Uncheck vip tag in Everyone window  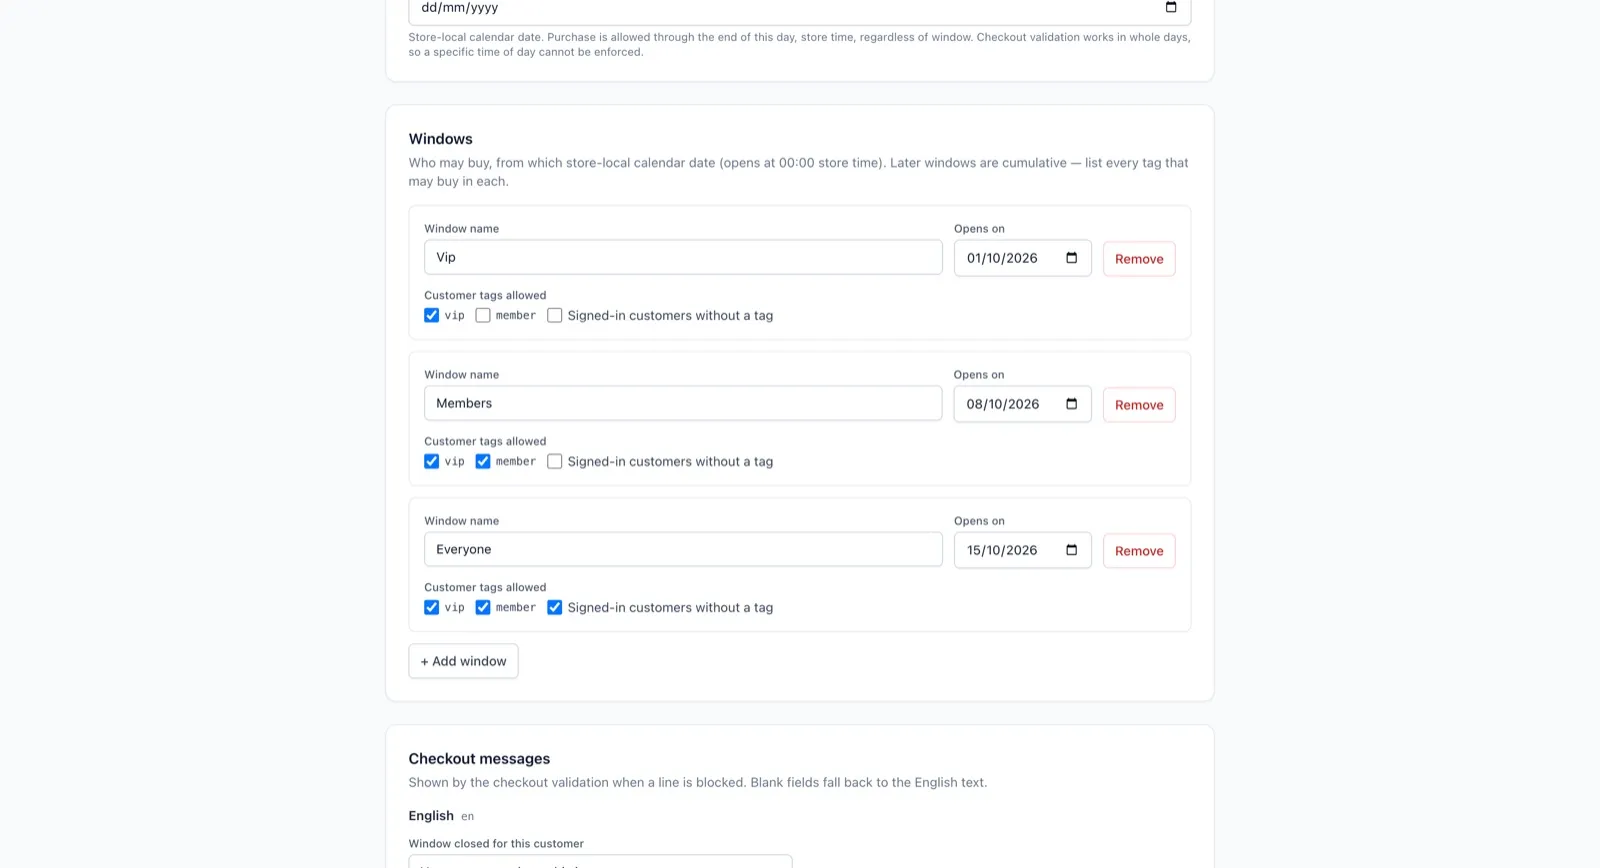431,607
